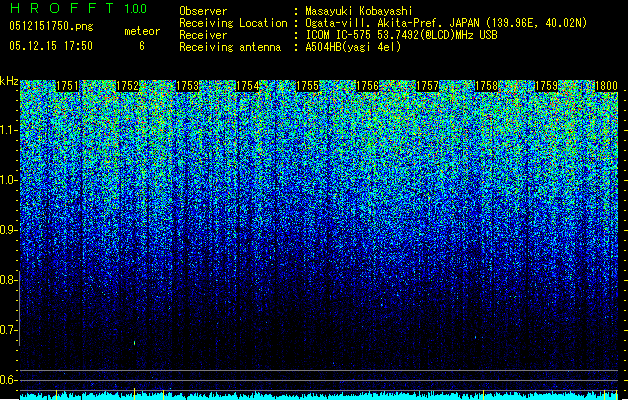
Task: Click the 1.0 frequency axis tick label
Action: click(x=7, y=180)
